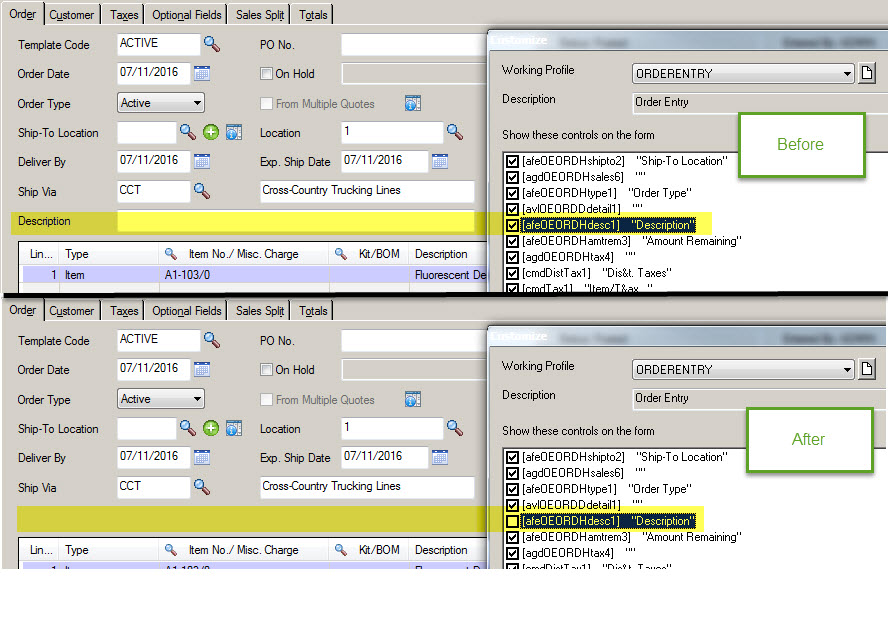The height and width of the screenshot is (620, 888).
Task: Select A1-103/0 item cell in Before grid
Action: pyautogui.click(x=244, y=275)
